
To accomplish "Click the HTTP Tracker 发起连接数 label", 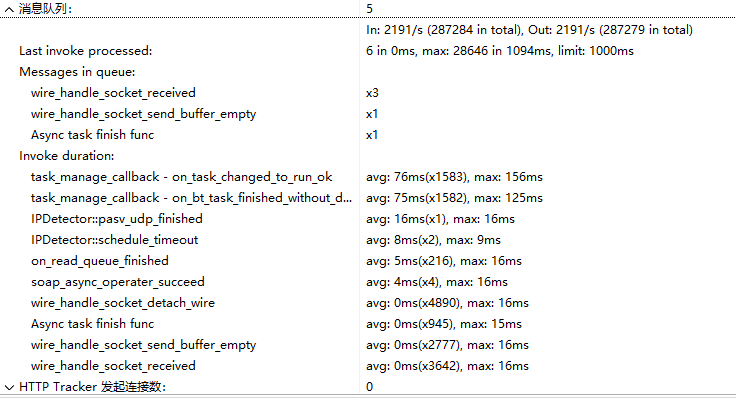I will (x=92, y=387).
